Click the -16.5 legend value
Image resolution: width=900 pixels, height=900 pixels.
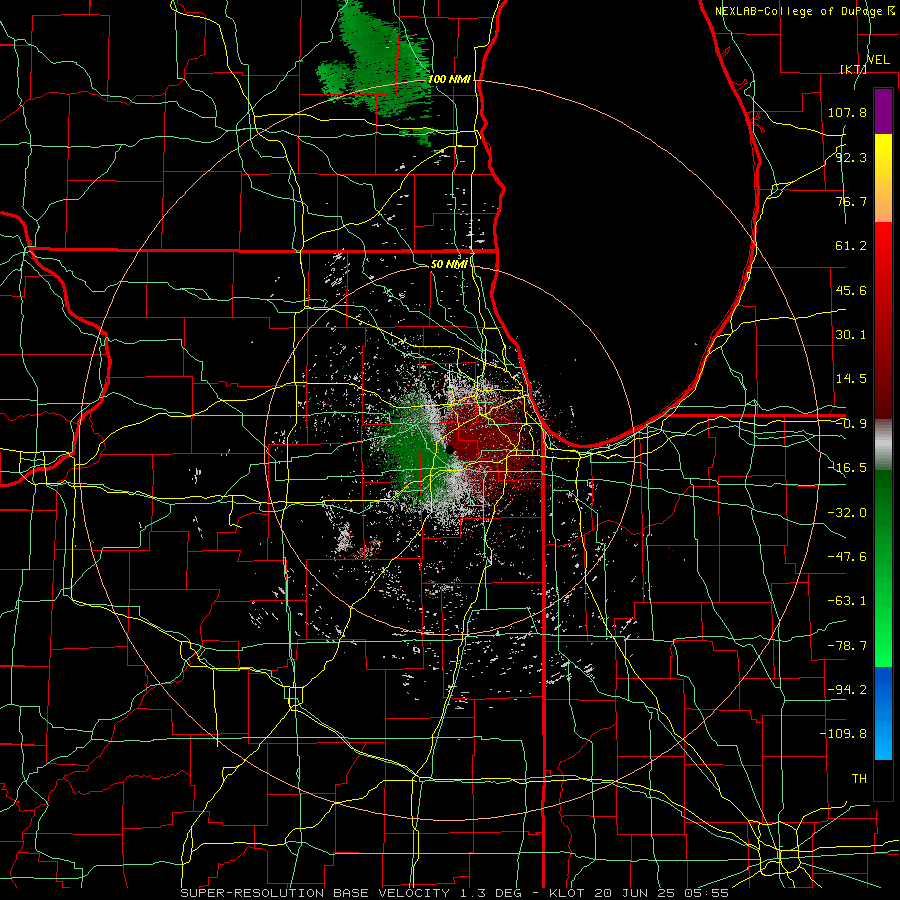point(847,468)
